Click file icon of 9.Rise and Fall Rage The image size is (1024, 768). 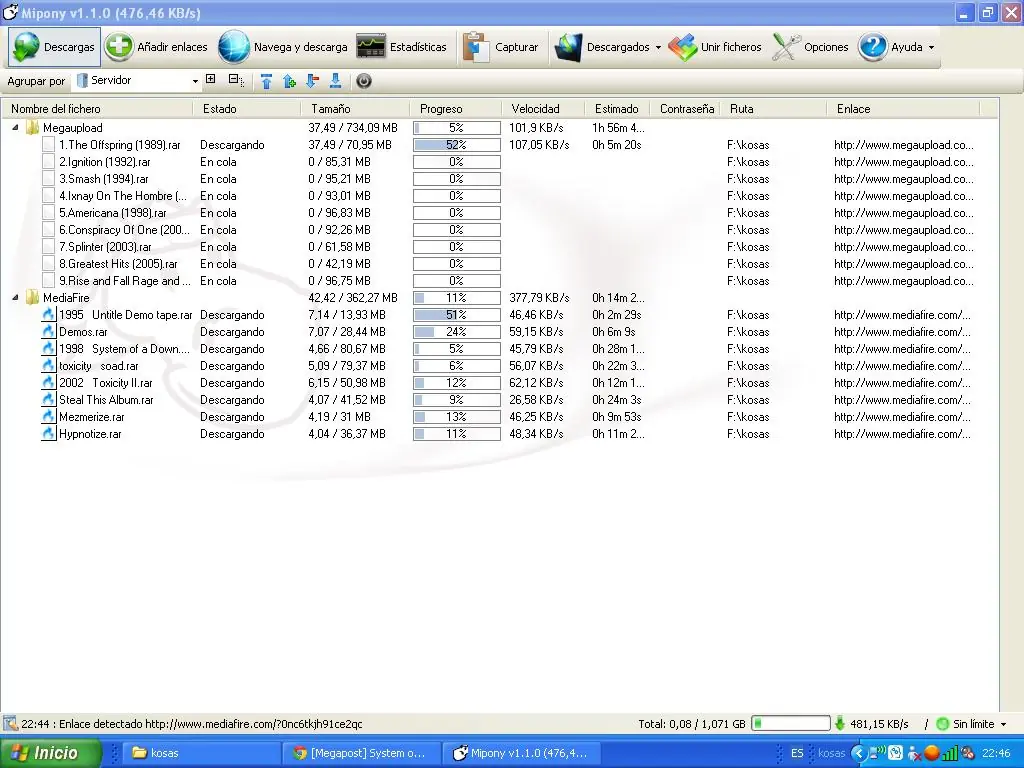point(48,281)
